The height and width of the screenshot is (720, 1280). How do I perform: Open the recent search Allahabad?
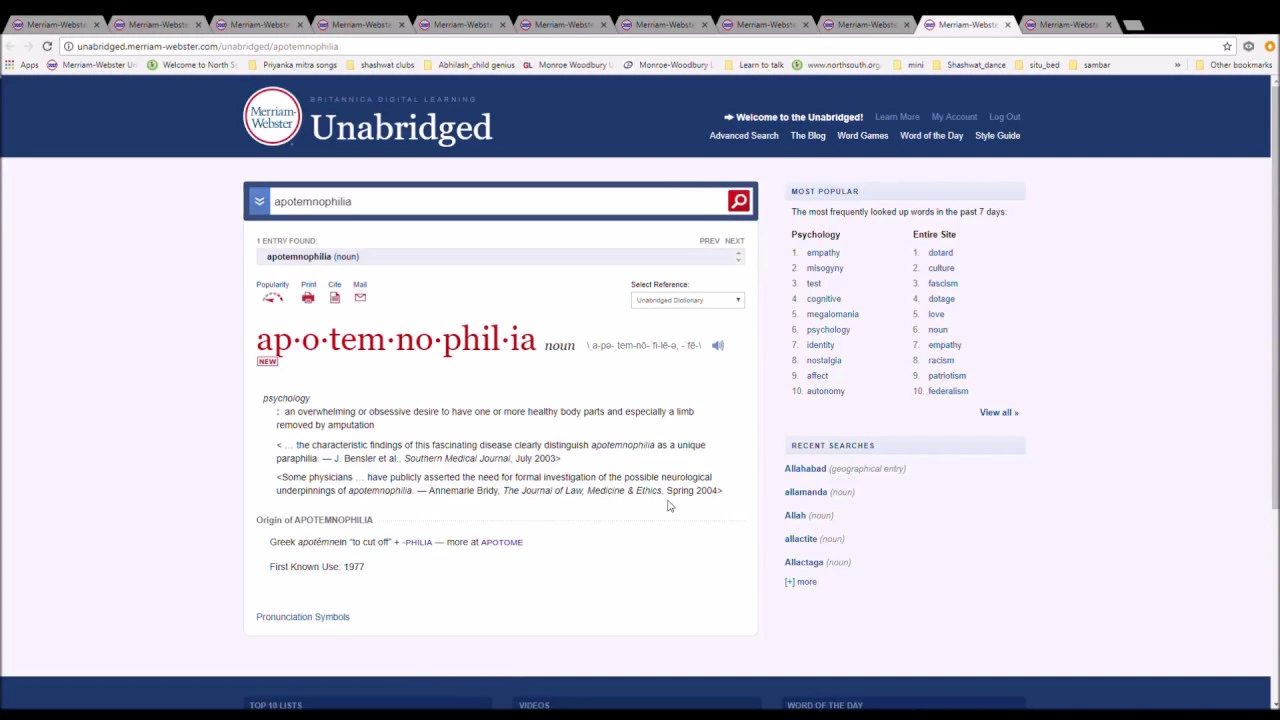click(805, 469)
